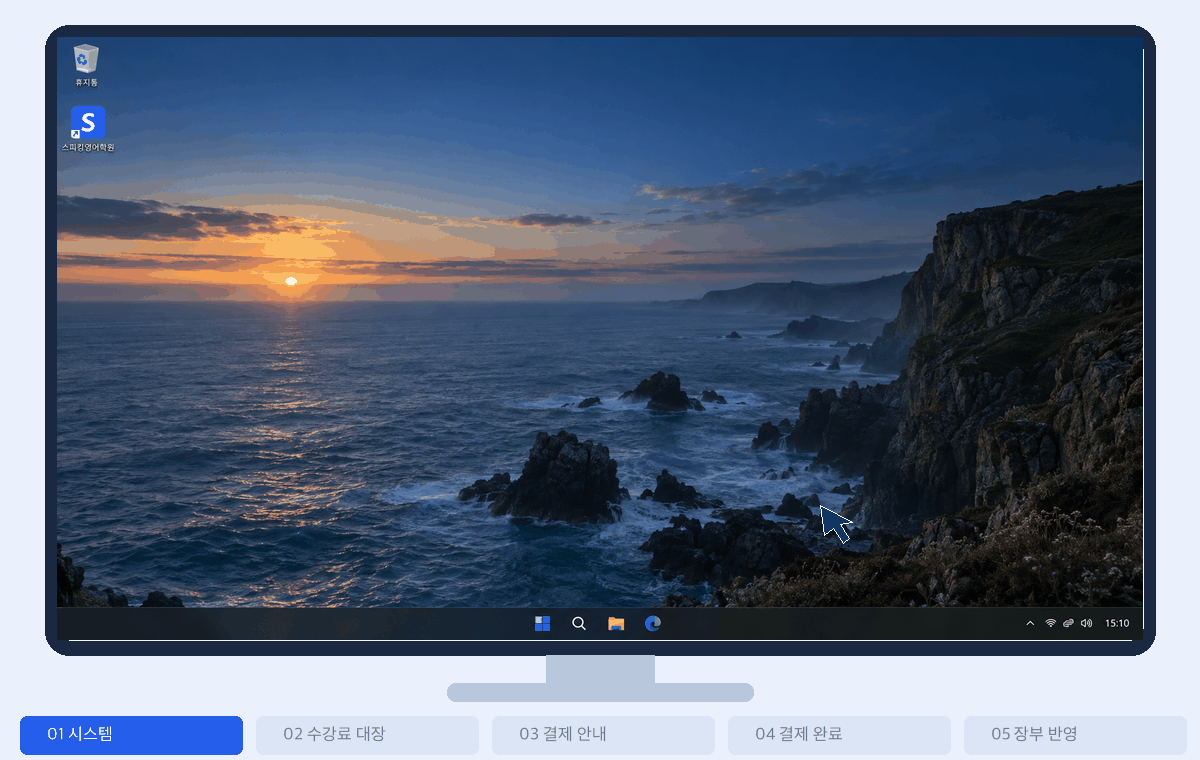Click the cloud sync tray icon

(x=1068, y=624)
